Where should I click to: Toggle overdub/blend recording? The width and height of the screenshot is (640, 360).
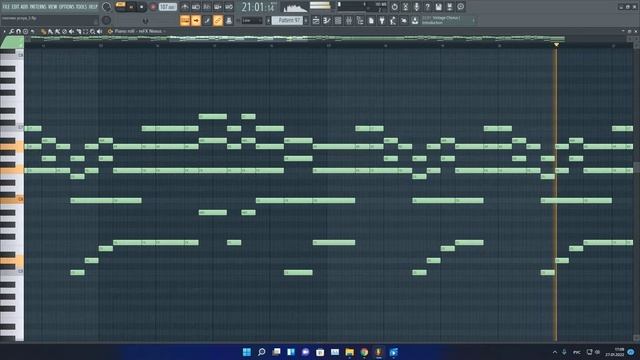coord(218,7)
